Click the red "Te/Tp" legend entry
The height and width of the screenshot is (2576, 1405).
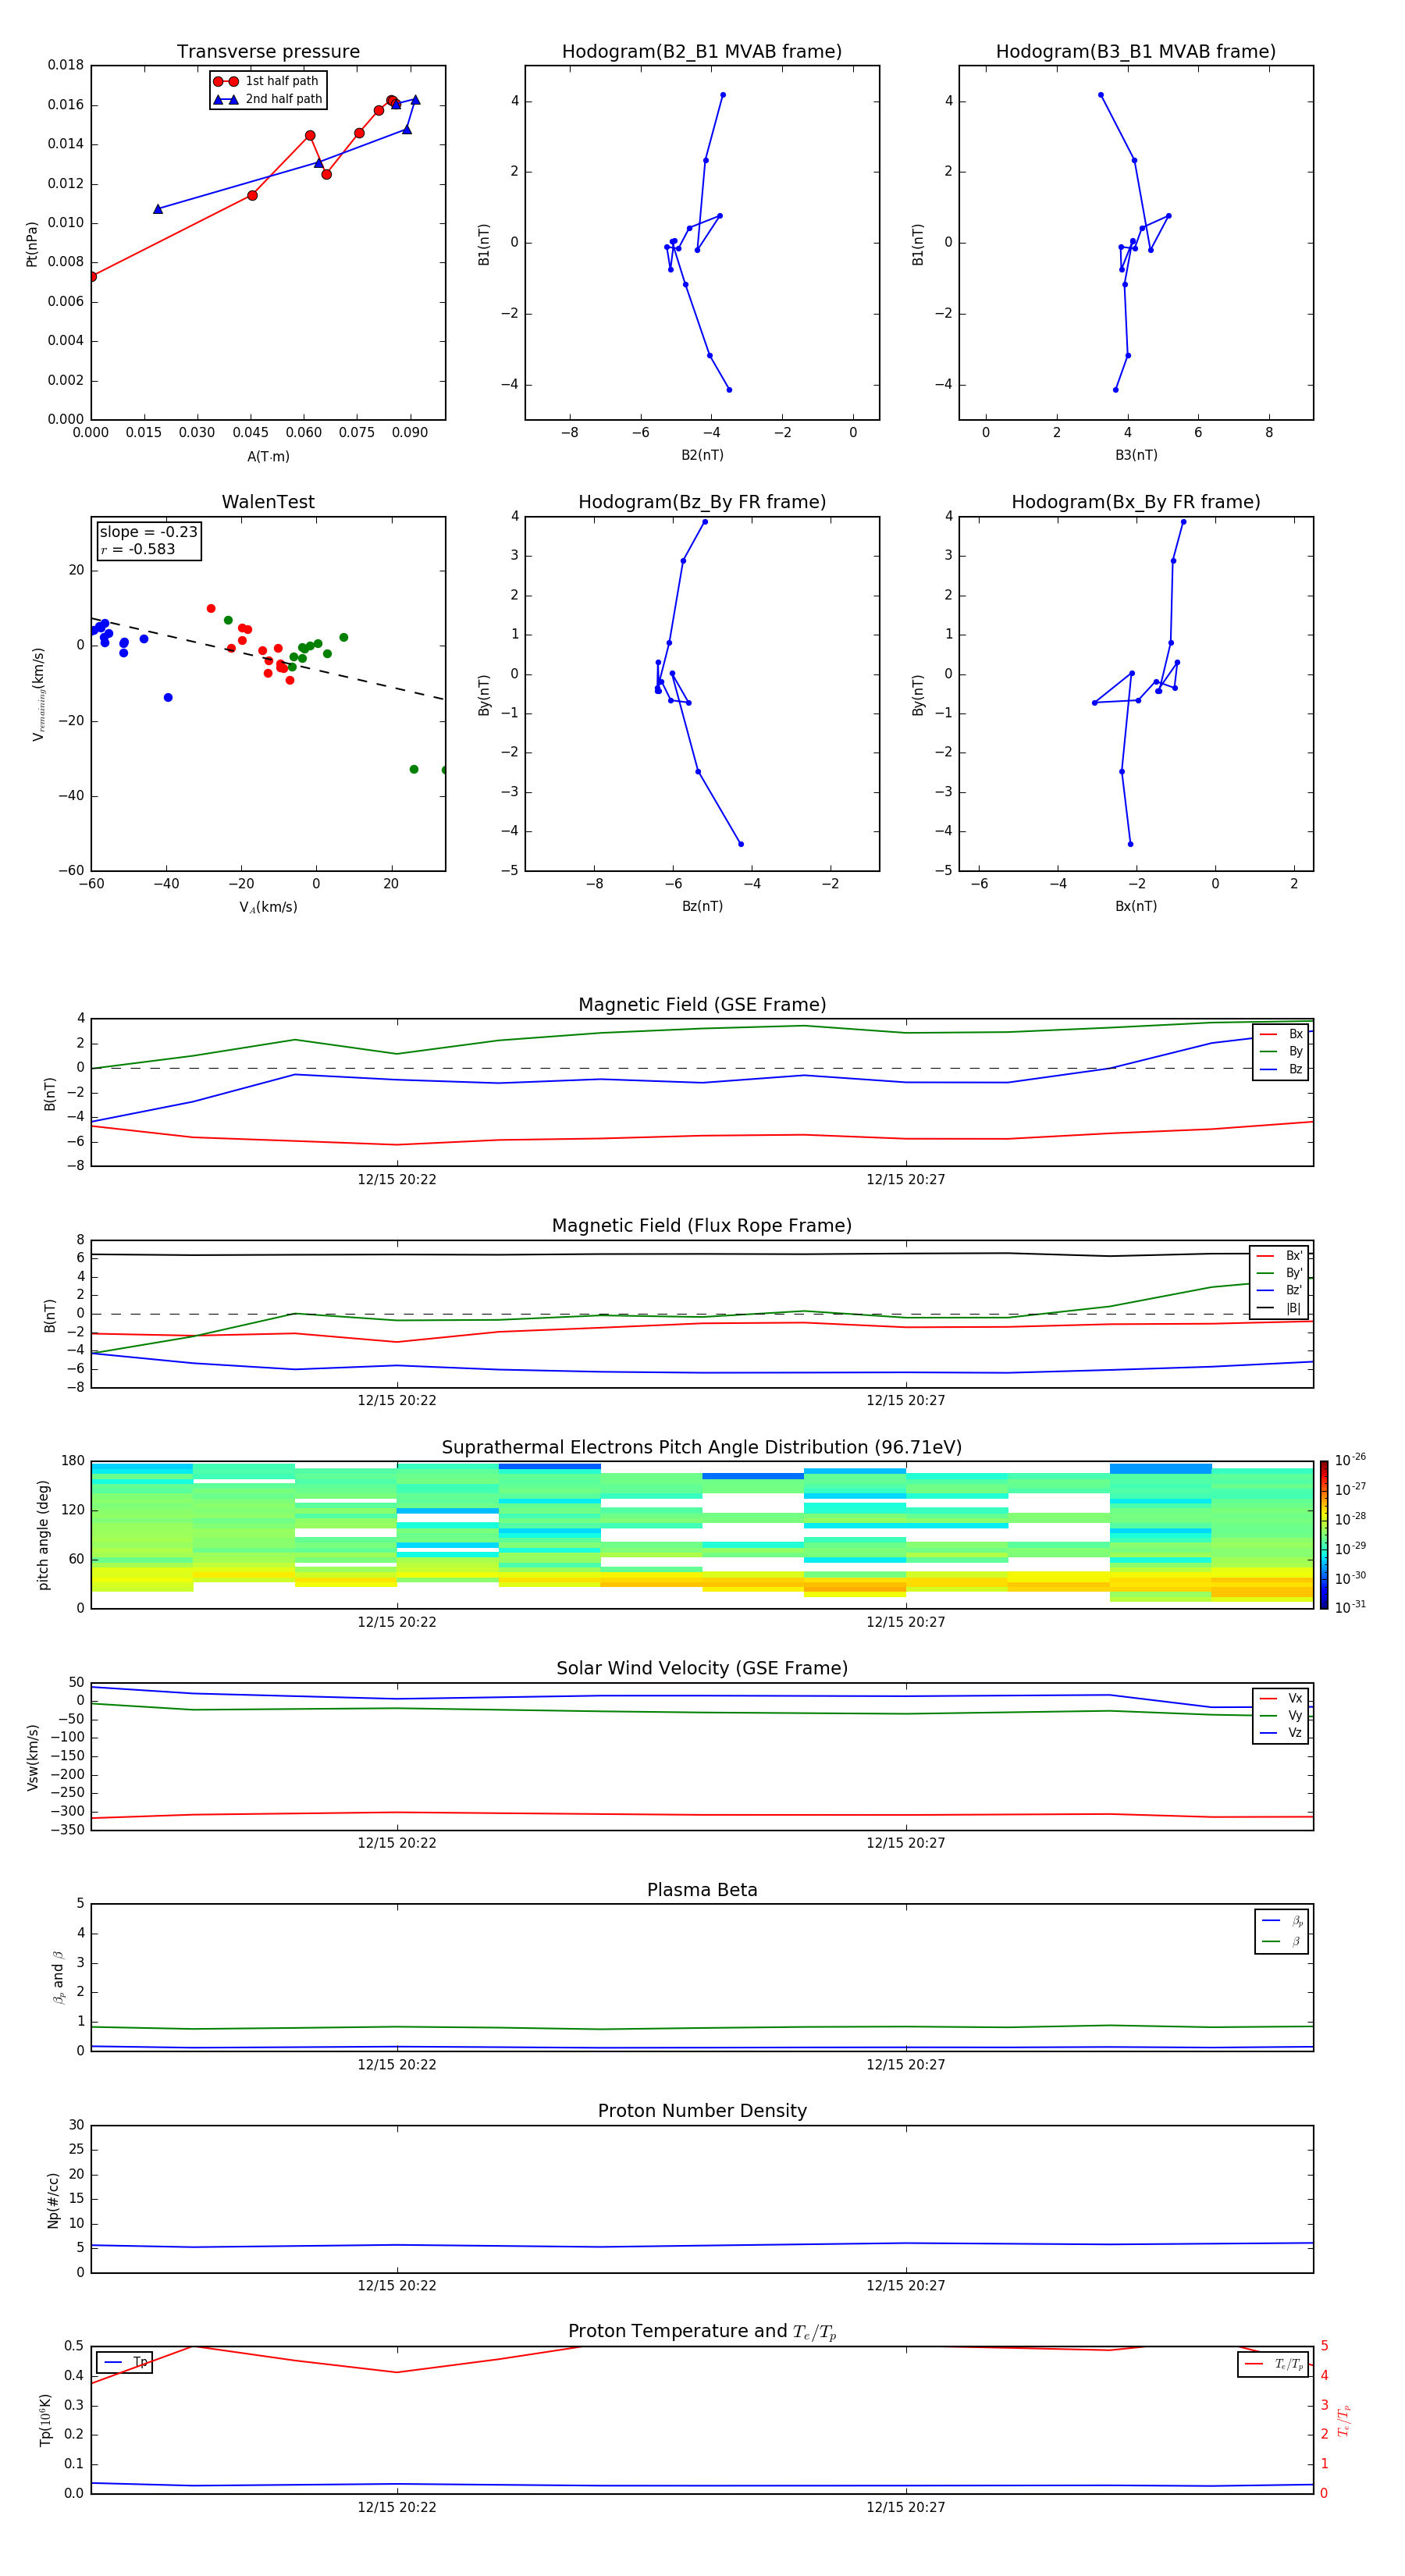pos(1274,2364)
